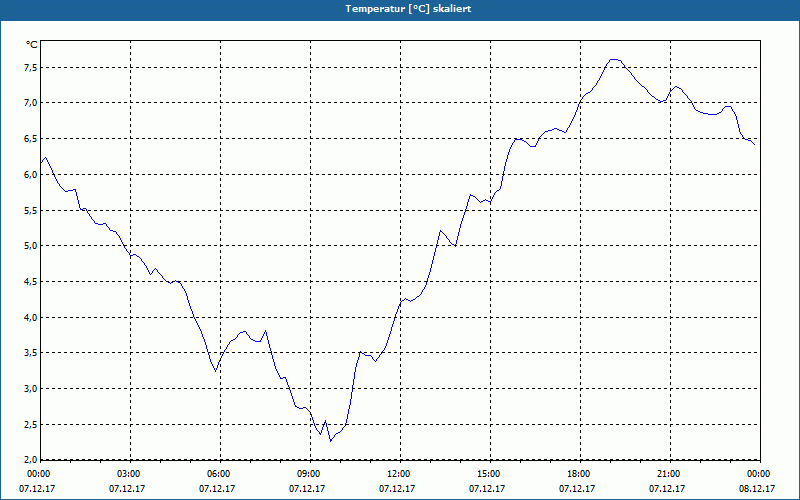Click the 07.12.17 date under 18:00
The width and height of the screenshot is (800, 500).
point(577,489)
